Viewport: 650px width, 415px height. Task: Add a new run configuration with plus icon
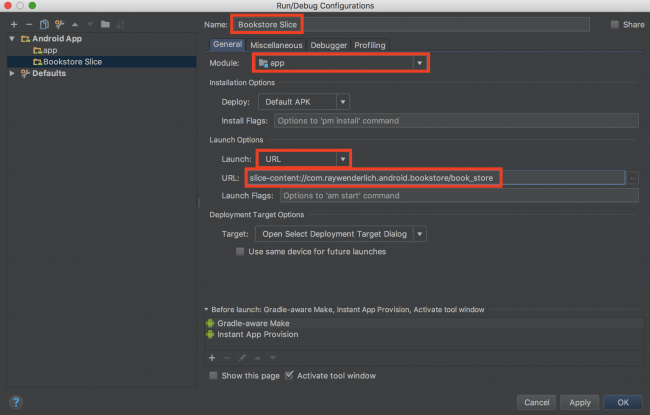click(14, 24)
